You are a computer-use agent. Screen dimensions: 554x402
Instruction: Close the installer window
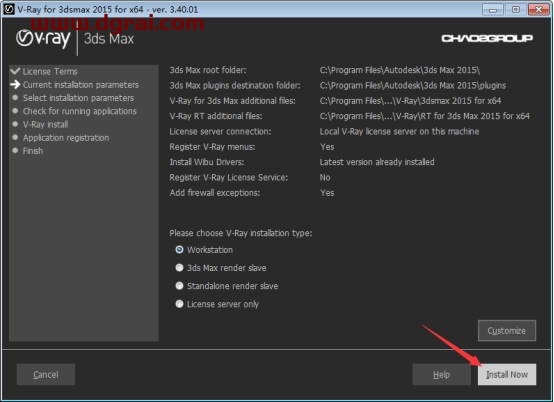pos(538,10)
